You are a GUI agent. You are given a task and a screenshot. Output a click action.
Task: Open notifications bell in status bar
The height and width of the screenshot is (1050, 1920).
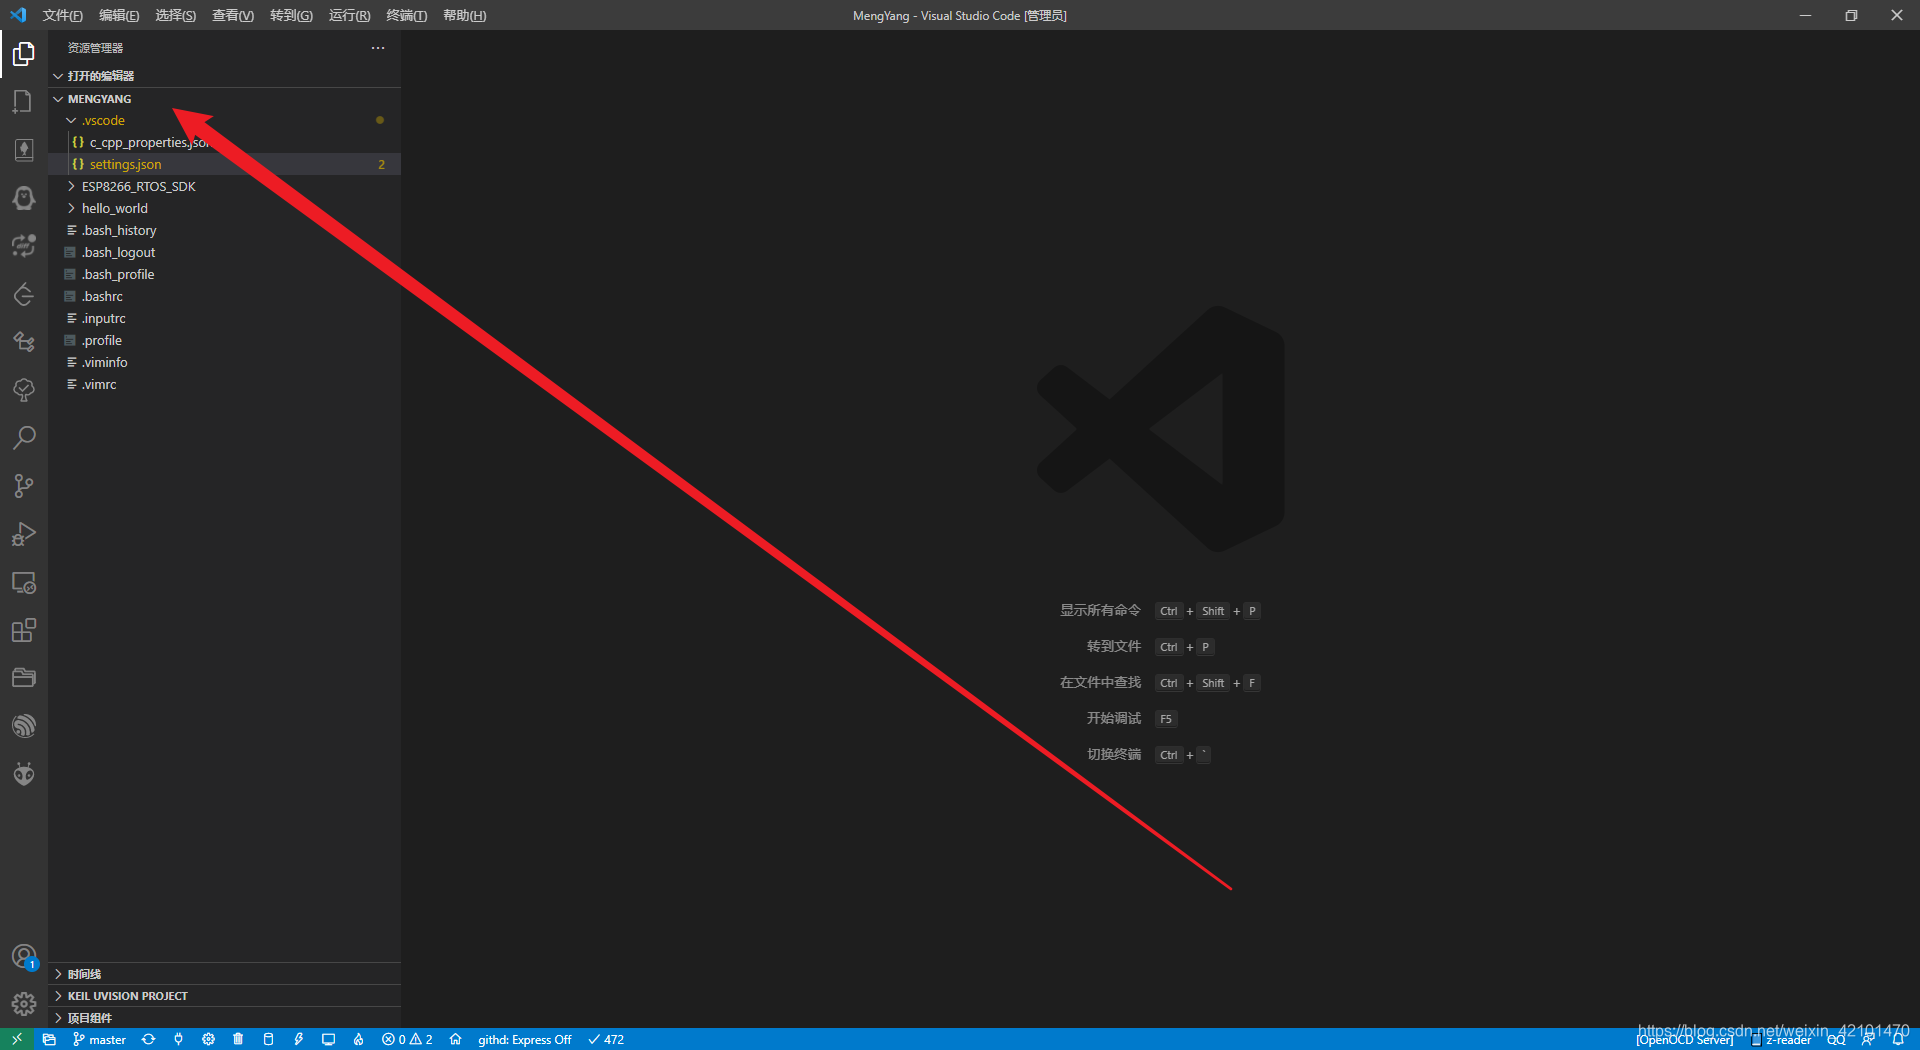pos(1898,1039)
